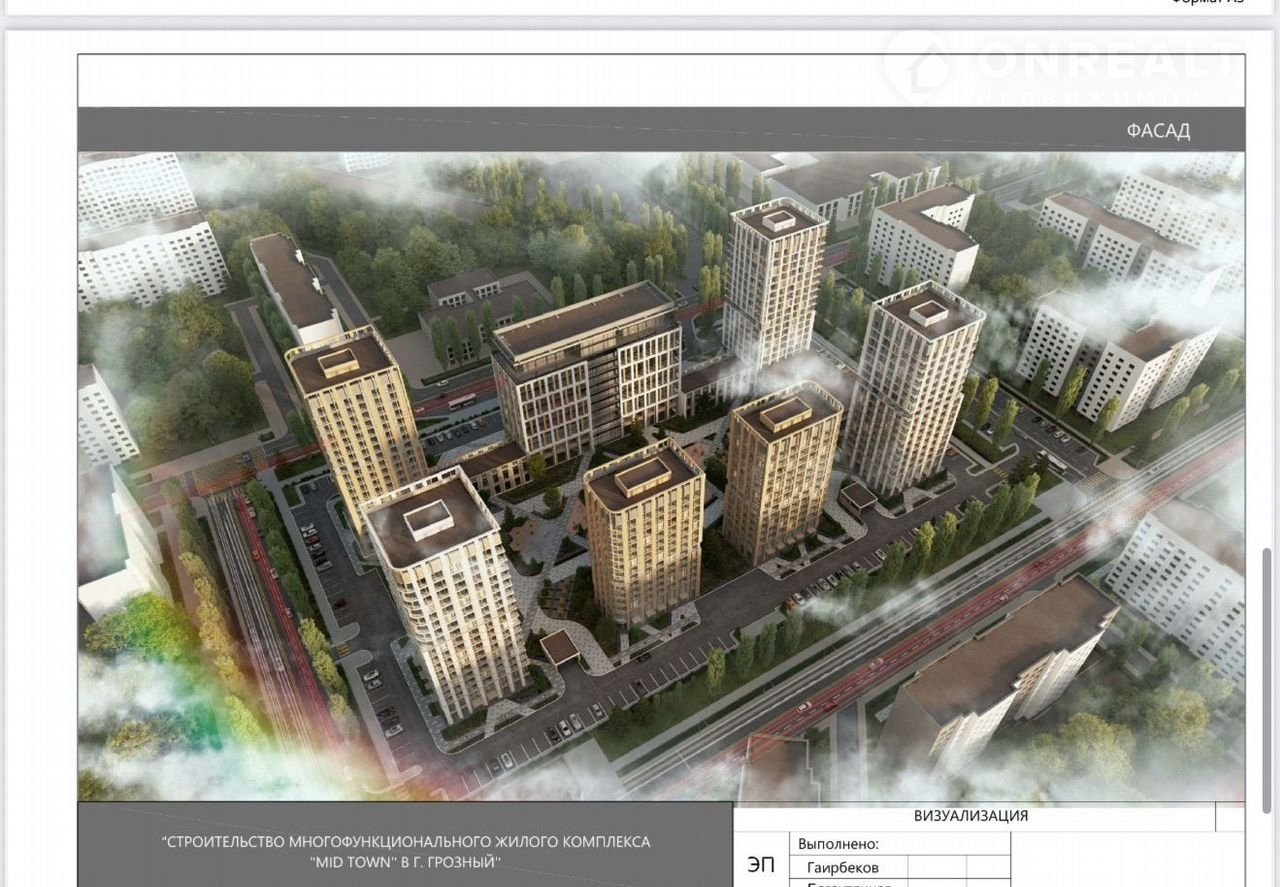Click the dark gray project title block
1280x887 pixels.
click(x=406, y=845)
